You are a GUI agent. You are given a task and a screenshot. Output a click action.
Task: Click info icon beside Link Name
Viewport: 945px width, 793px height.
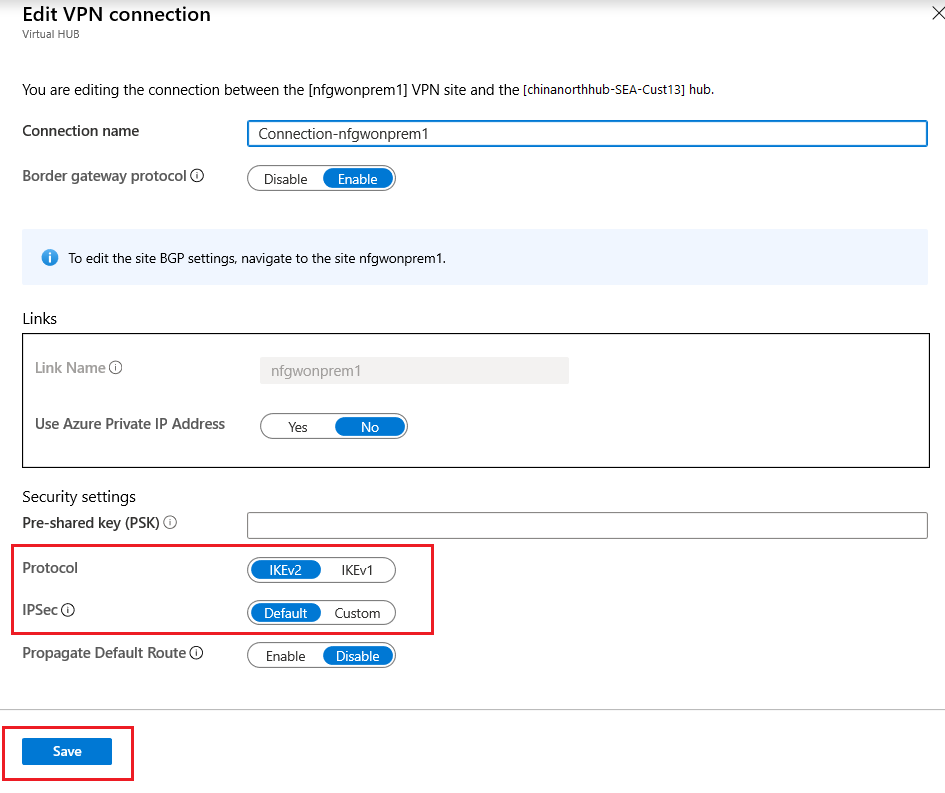(x=116, y=368)
